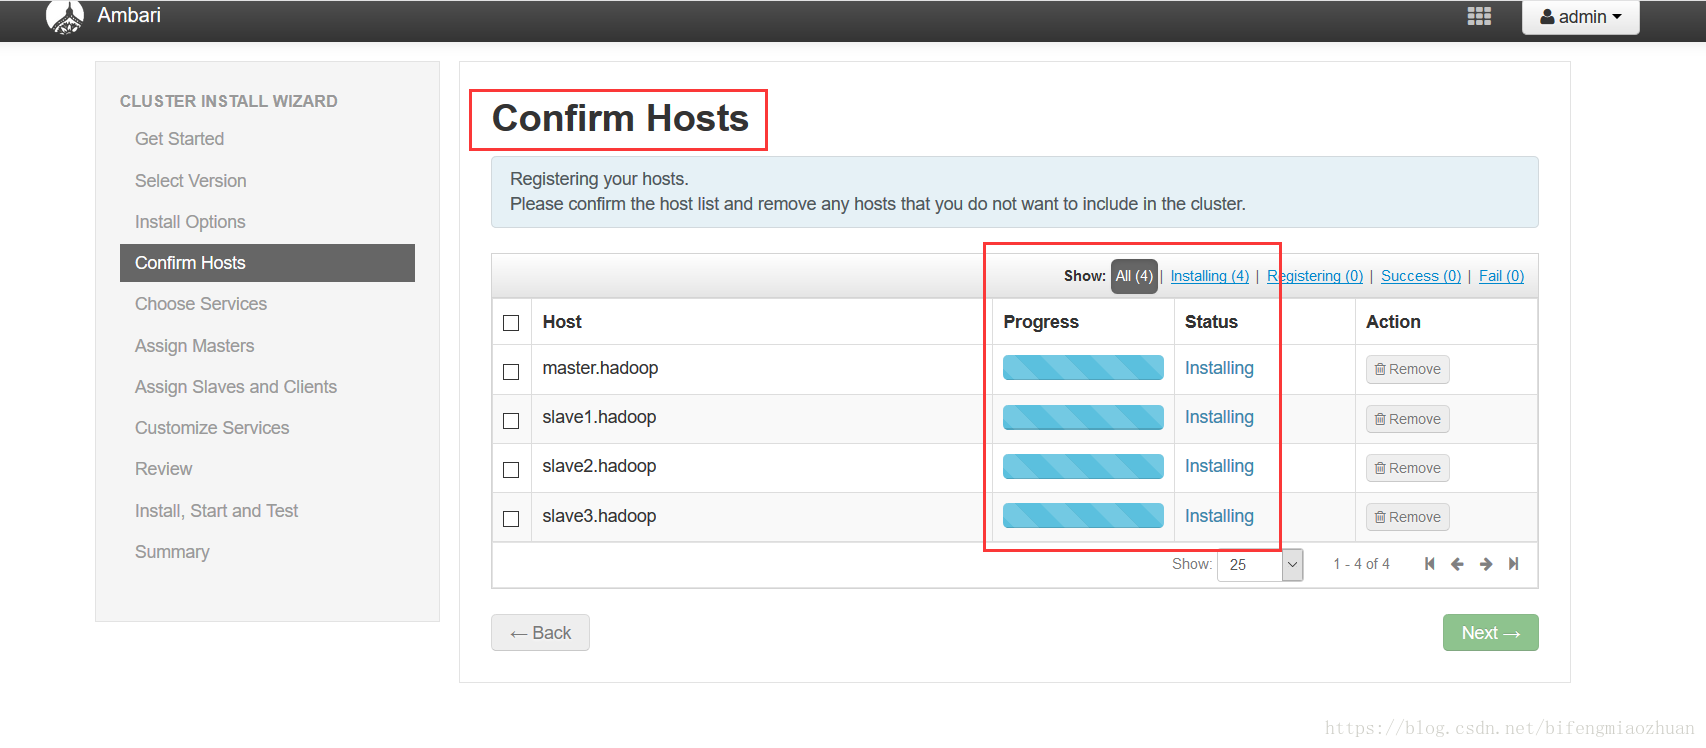Click slave3.hadoop progress bar
The image size is (1706, 748).
1083,515
